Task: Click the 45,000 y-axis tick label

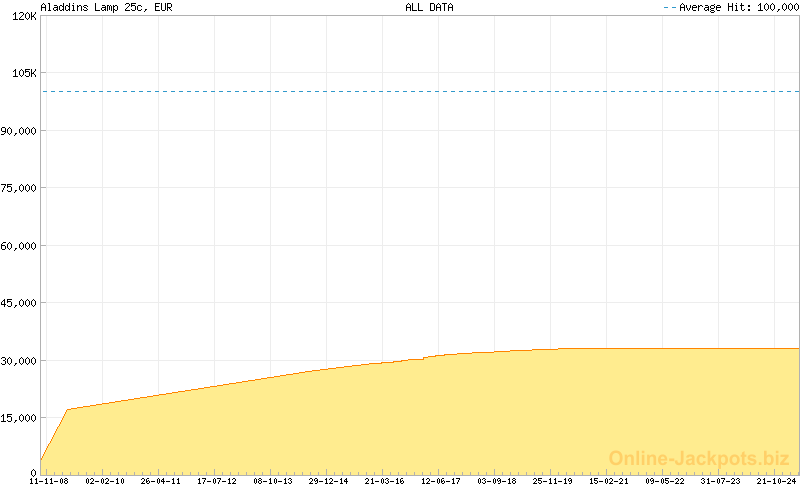Action: point(19,303)
